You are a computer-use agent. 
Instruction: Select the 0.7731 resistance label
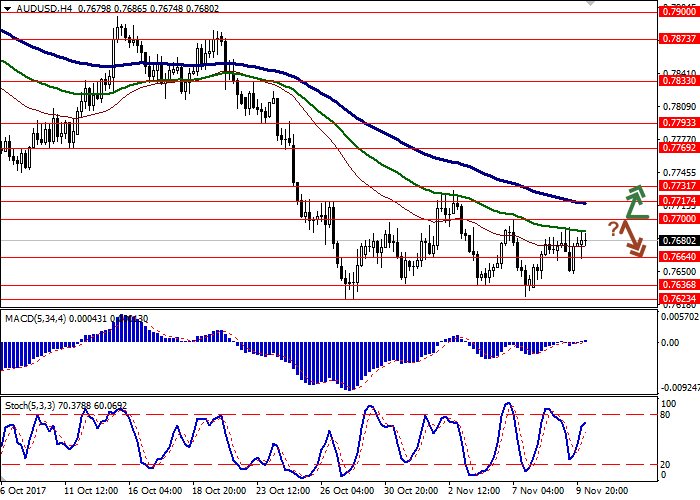pos(678,186)
